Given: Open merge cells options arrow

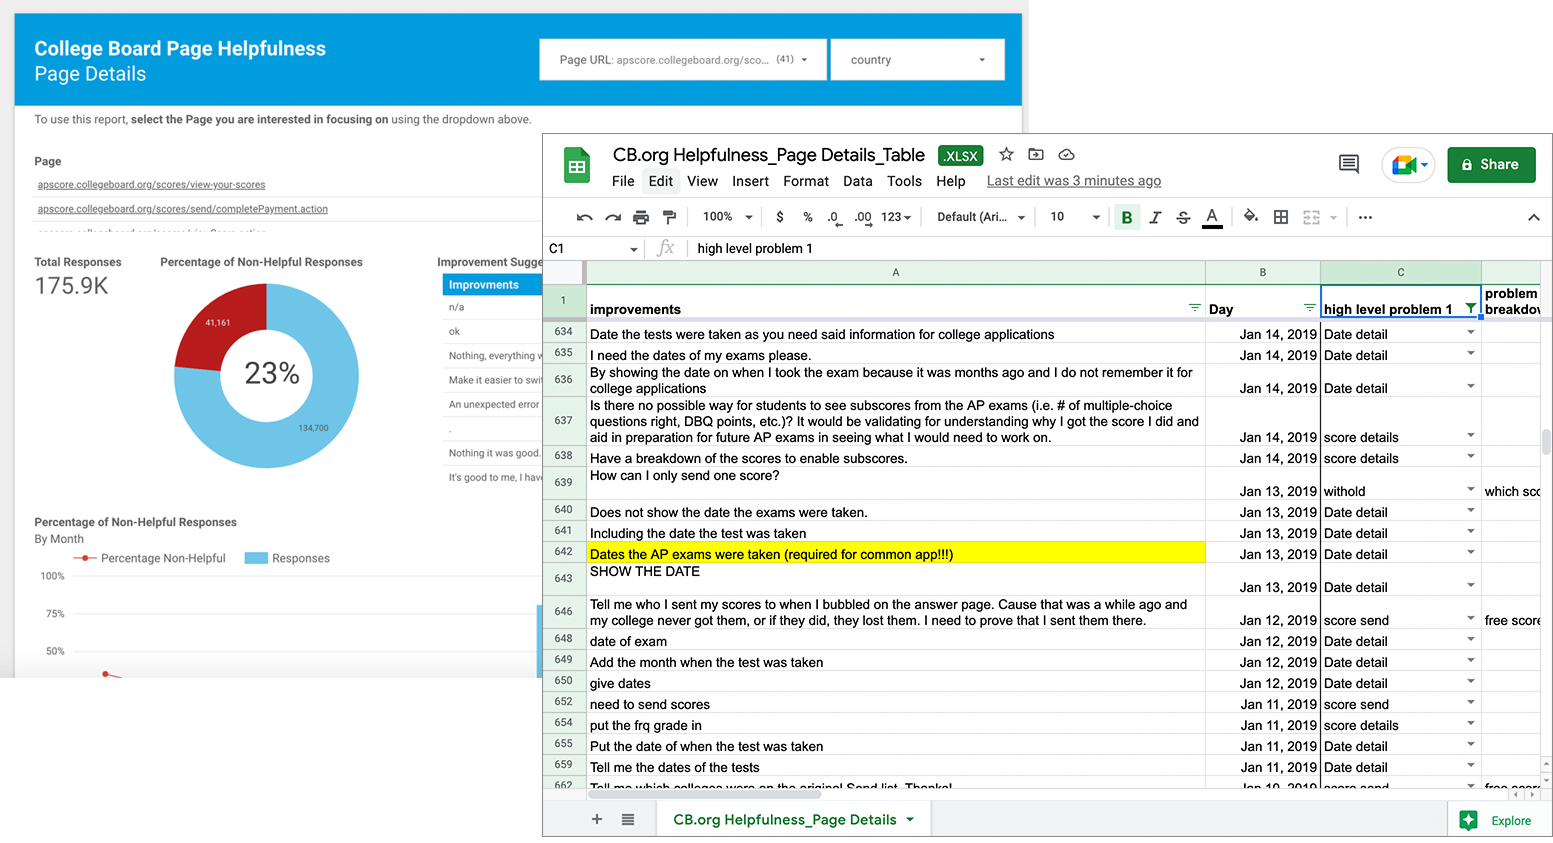Looking at the screenshot, I should pyautogui.click(x=1333, y=217).
